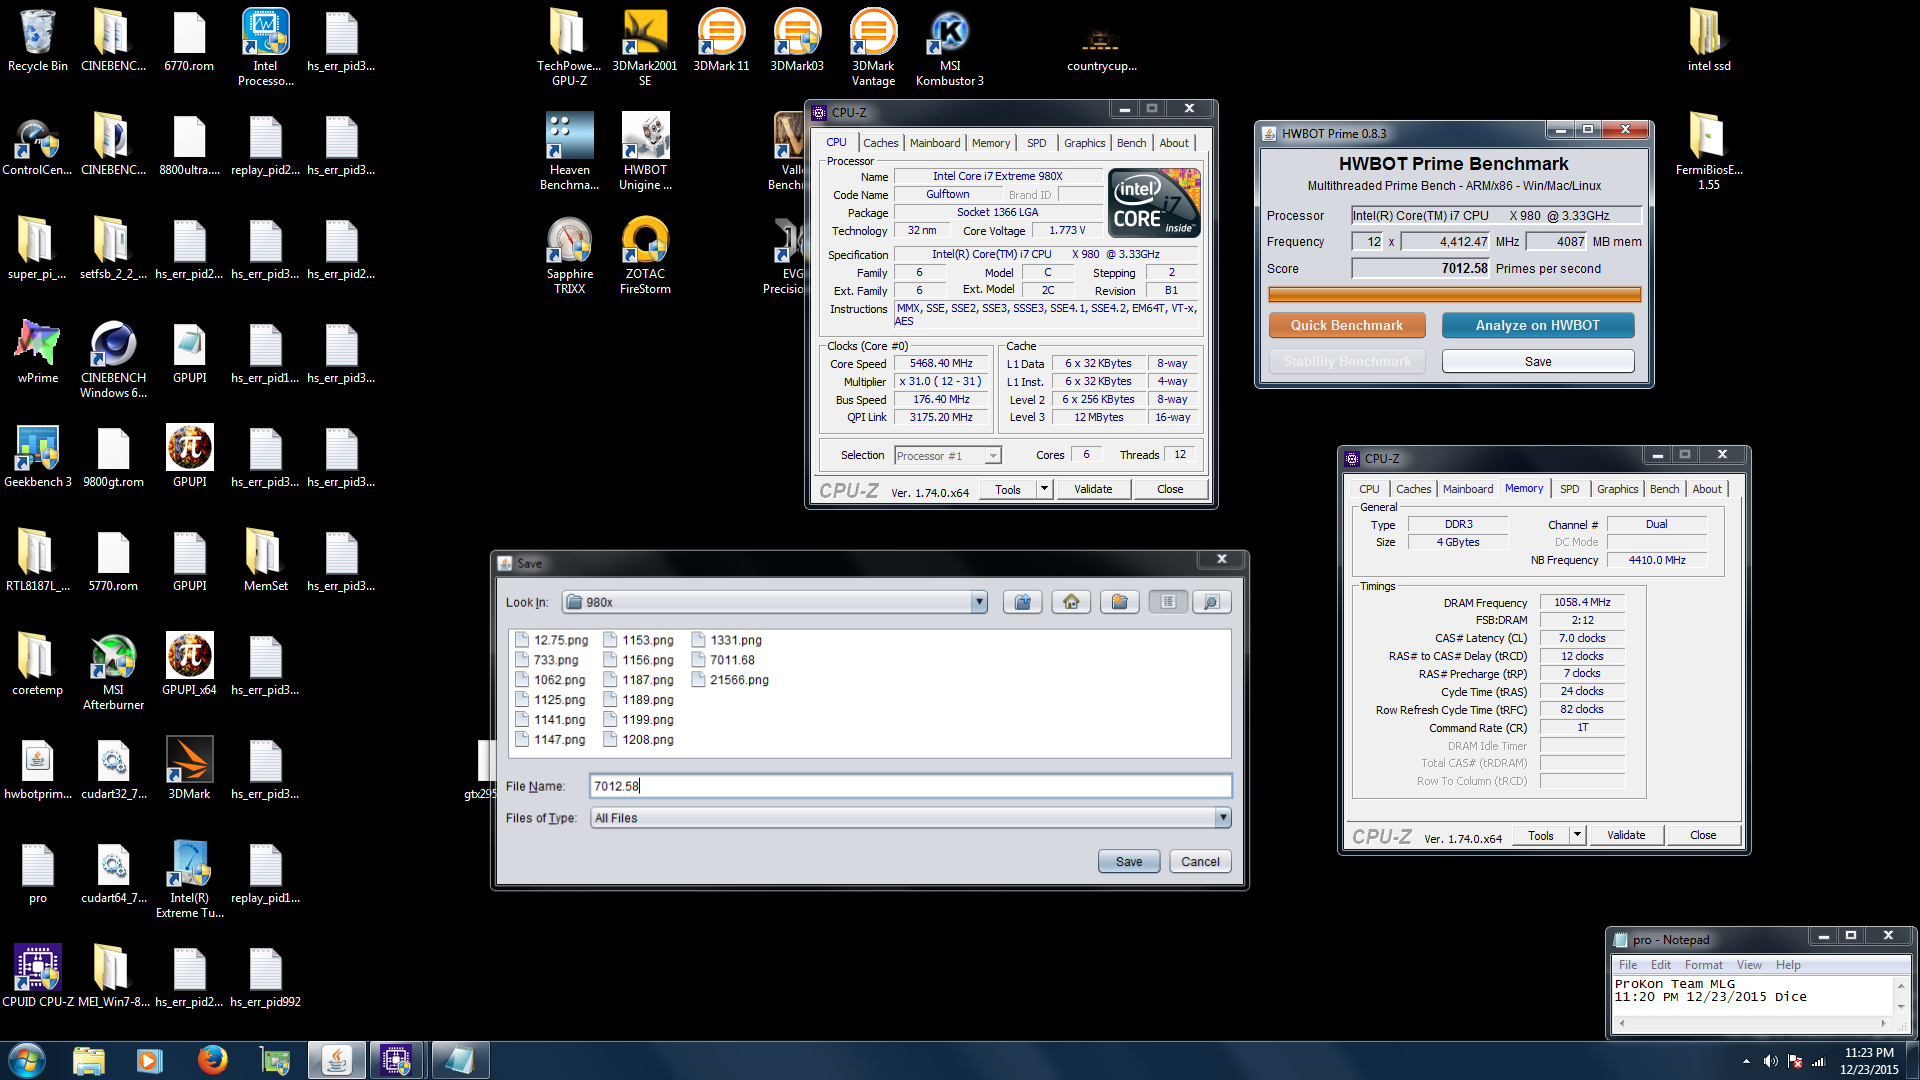Select ZOTAC FireStorm desktop icon
Viewport: 1920px width, 1080px height.
tap(645, 256)
